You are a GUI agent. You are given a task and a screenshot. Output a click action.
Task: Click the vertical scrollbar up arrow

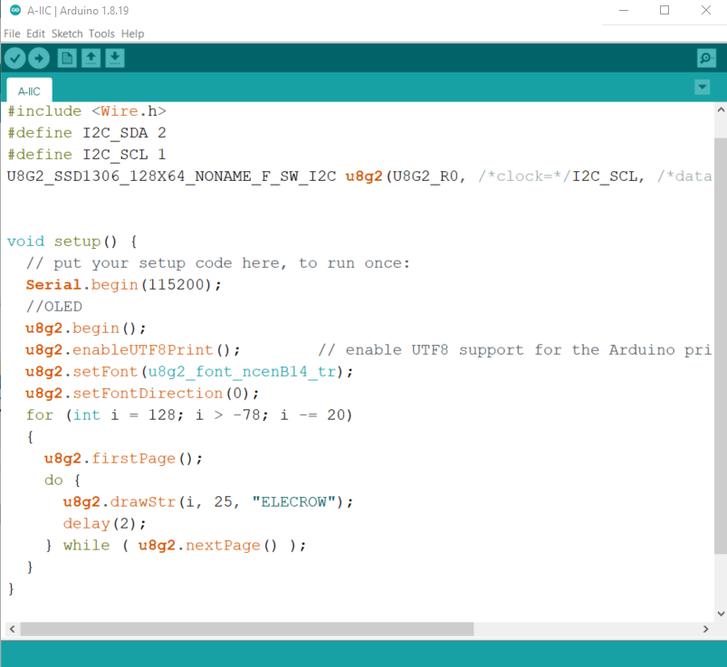point(721,110)
